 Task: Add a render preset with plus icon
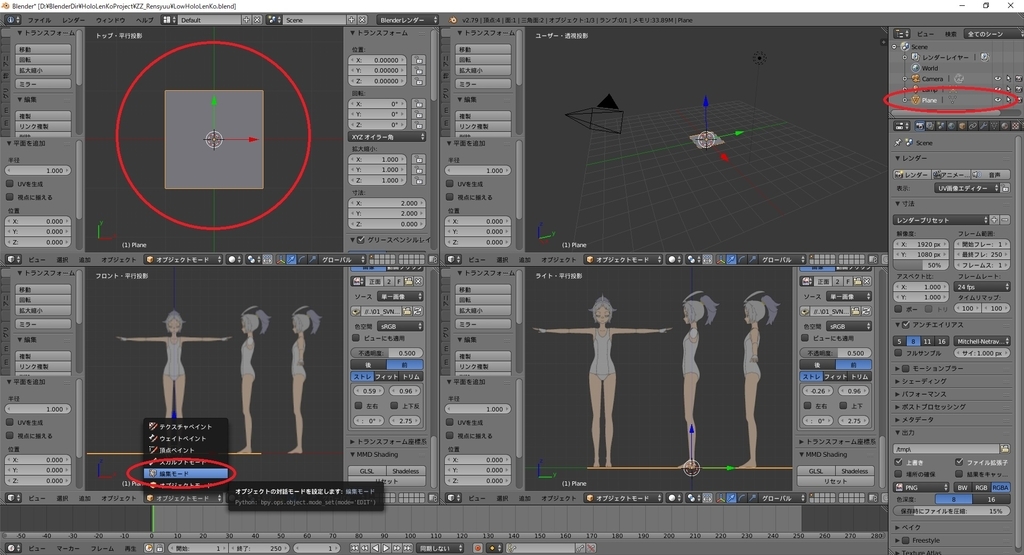click(x=994, y=220)
